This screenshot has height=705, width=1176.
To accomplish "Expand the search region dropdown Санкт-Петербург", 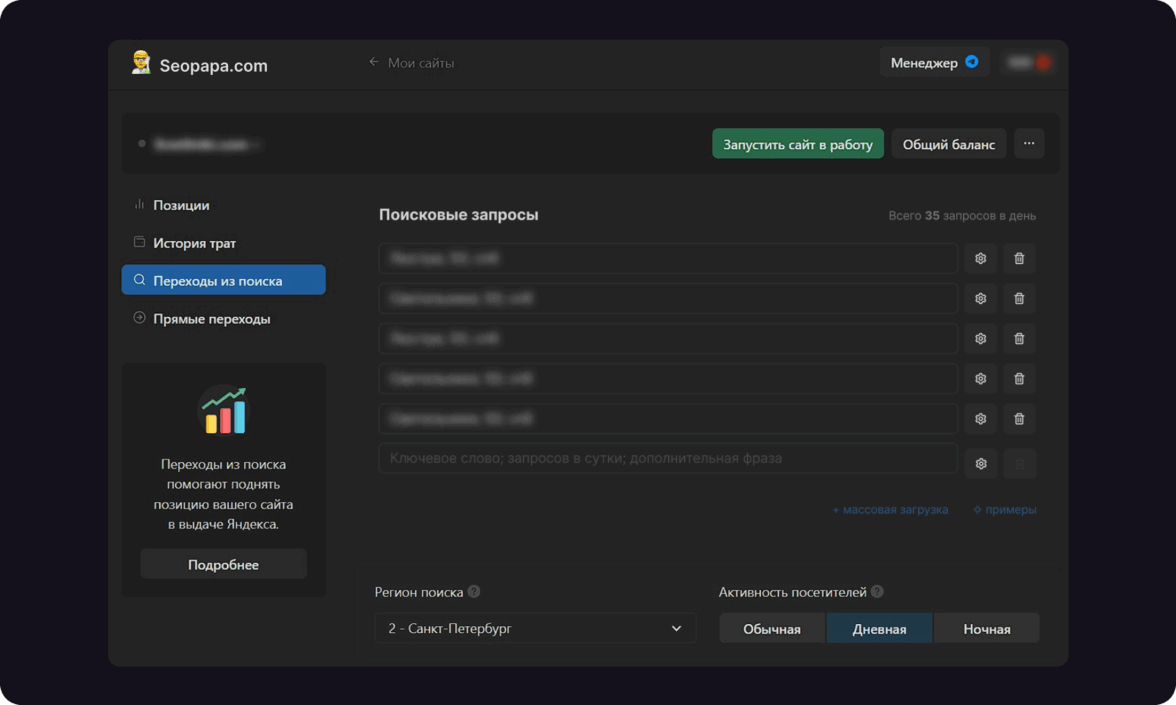I will (535, 629).
